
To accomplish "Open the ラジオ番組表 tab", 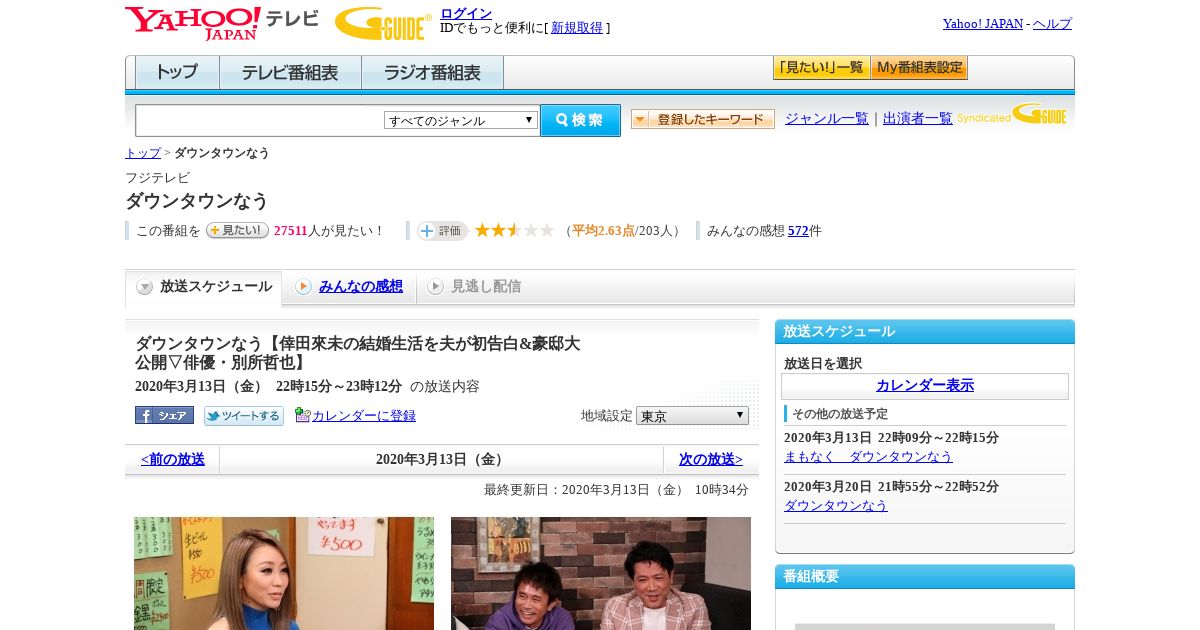I will point(432,72).
